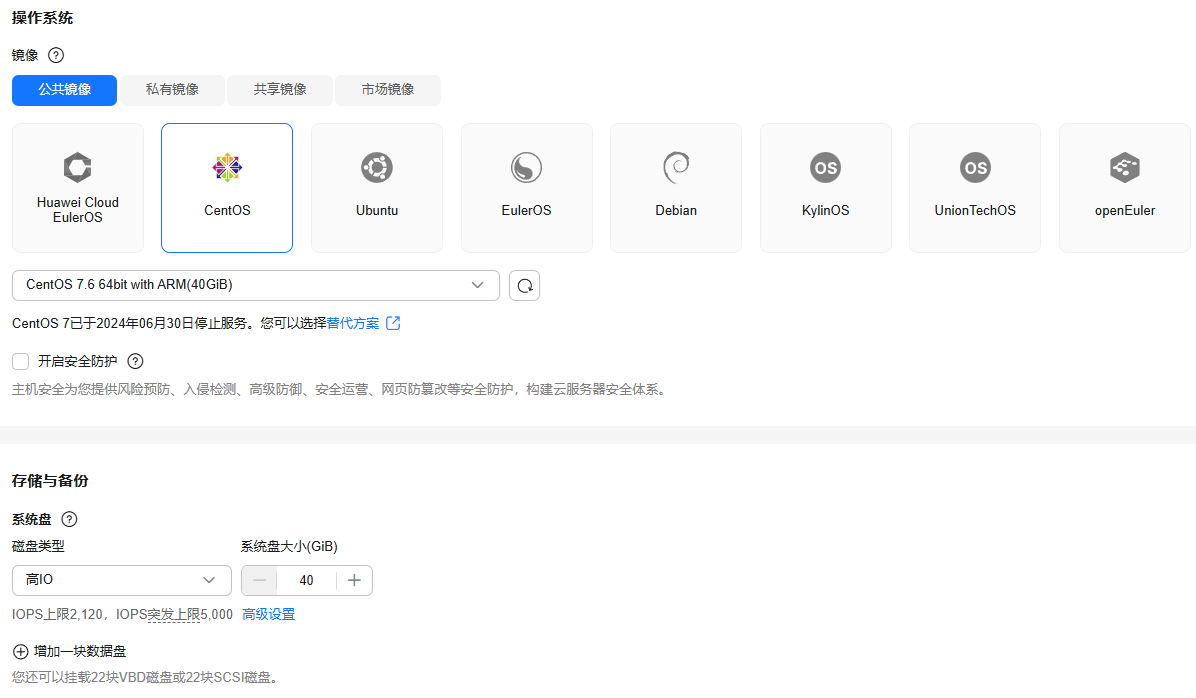The image size is (1196, 698).
Task: Open the external link icon after 替代方案
Action: (x=393, y=323)
